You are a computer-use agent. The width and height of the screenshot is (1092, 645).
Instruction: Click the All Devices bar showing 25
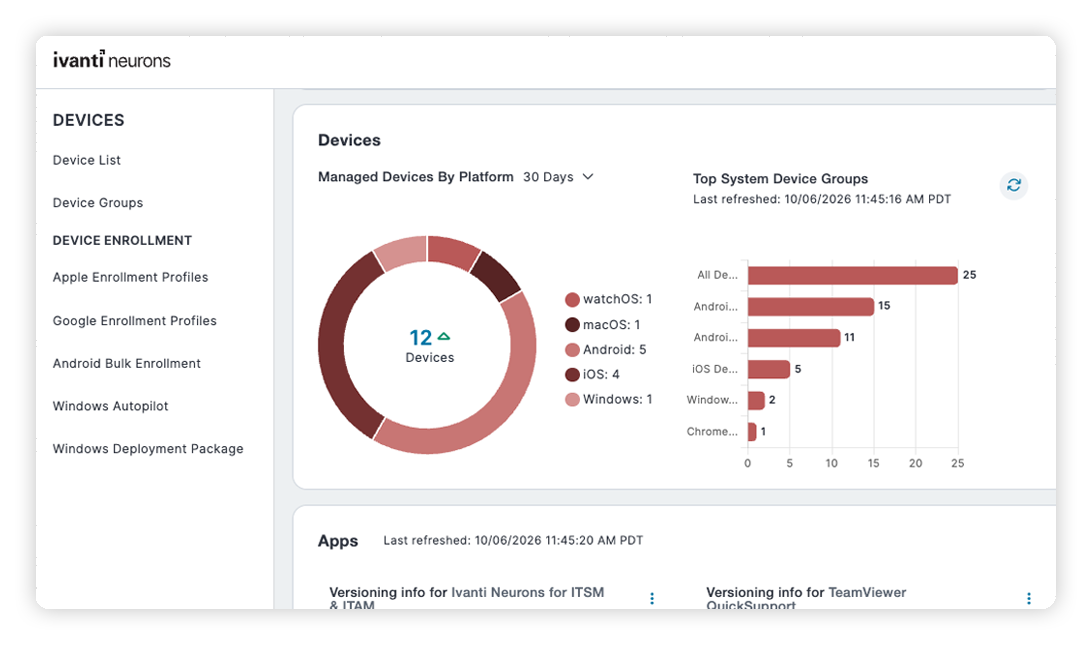tap(852, 275)
